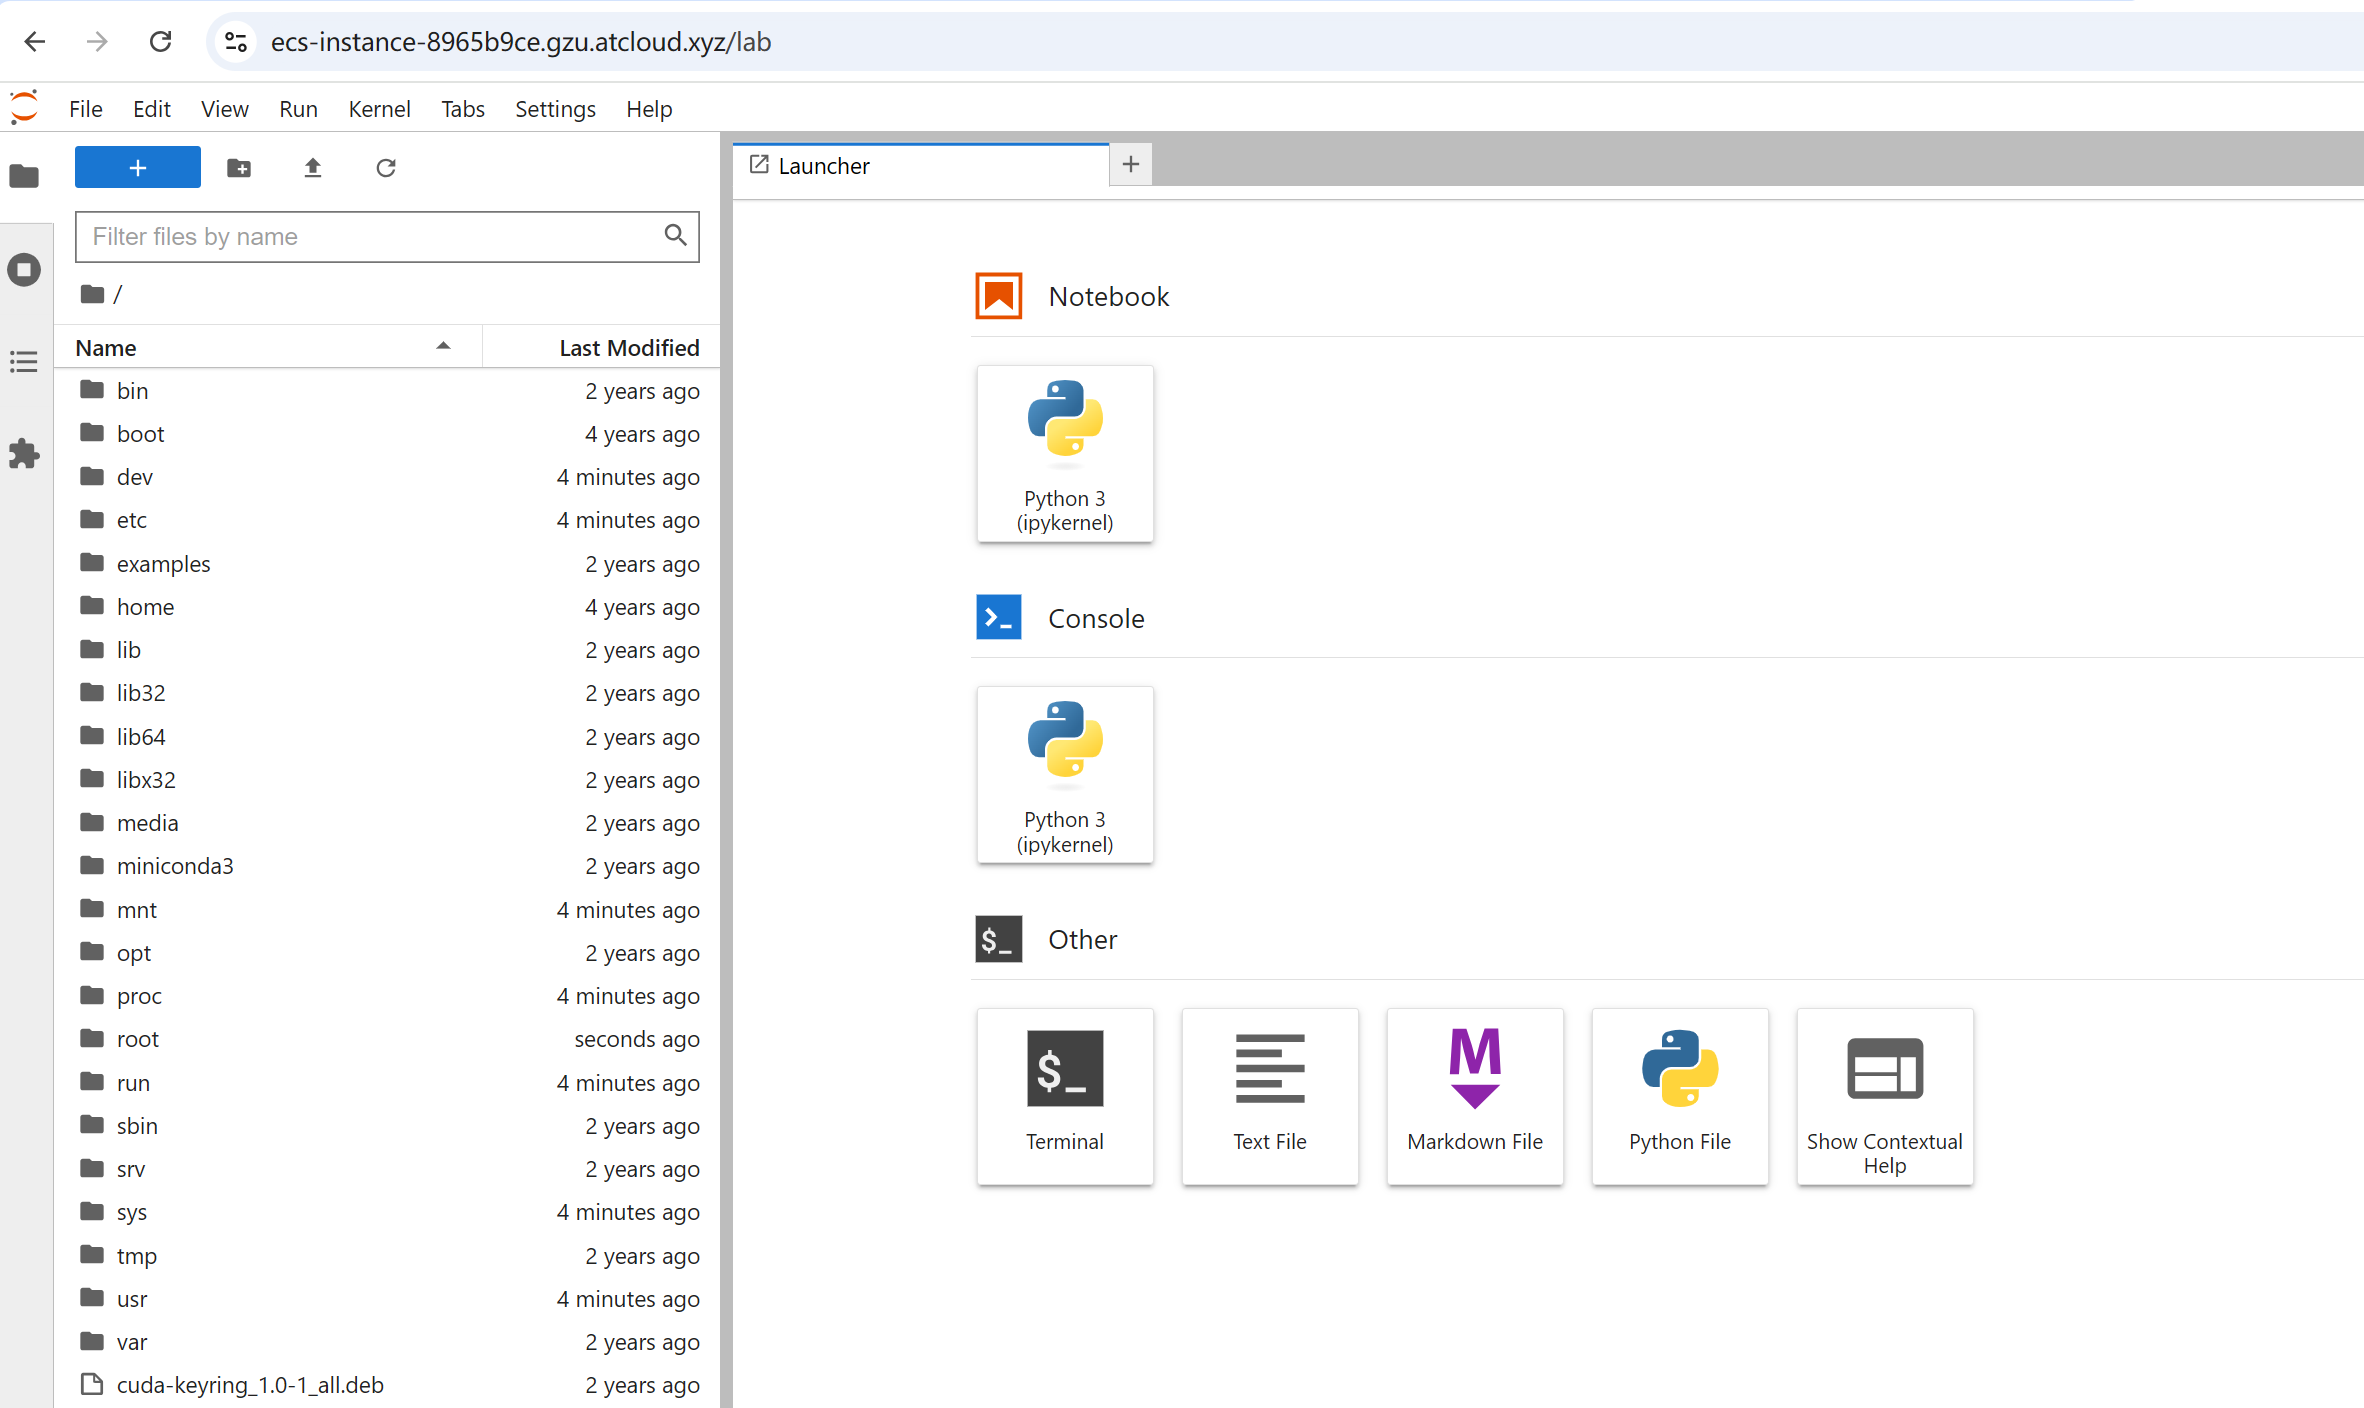Open the Kernel menu
2364x1408 pixels.
[x=379, y=109]
